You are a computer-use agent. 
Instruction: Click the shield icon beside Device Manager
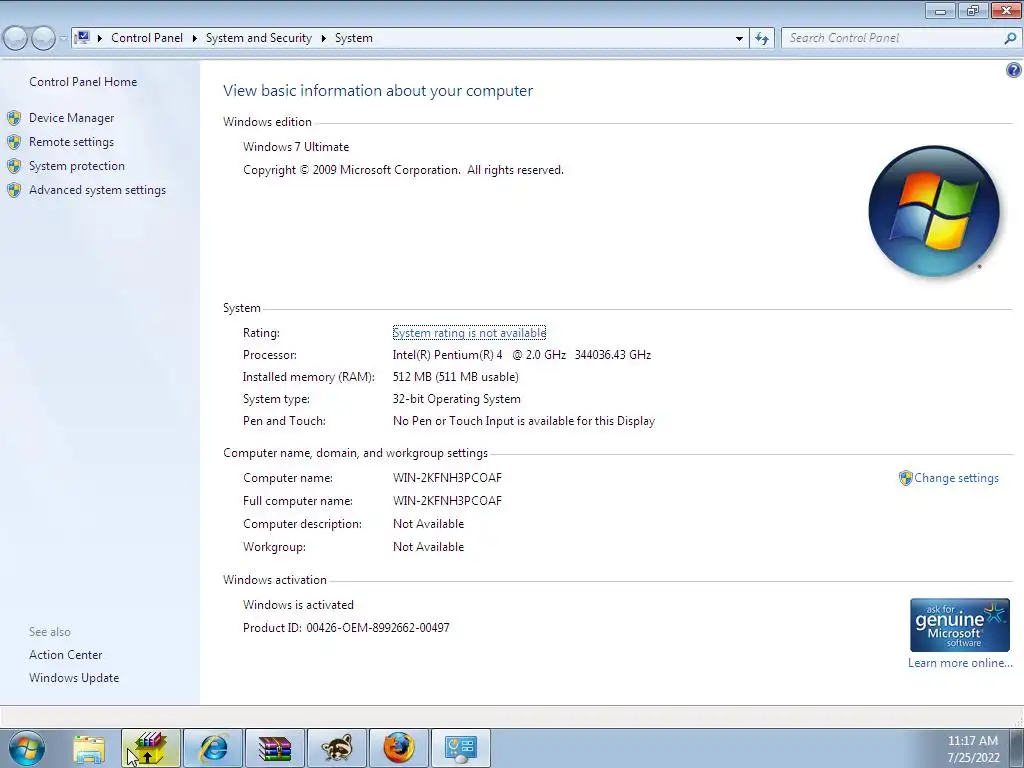(x=14, y=118)
